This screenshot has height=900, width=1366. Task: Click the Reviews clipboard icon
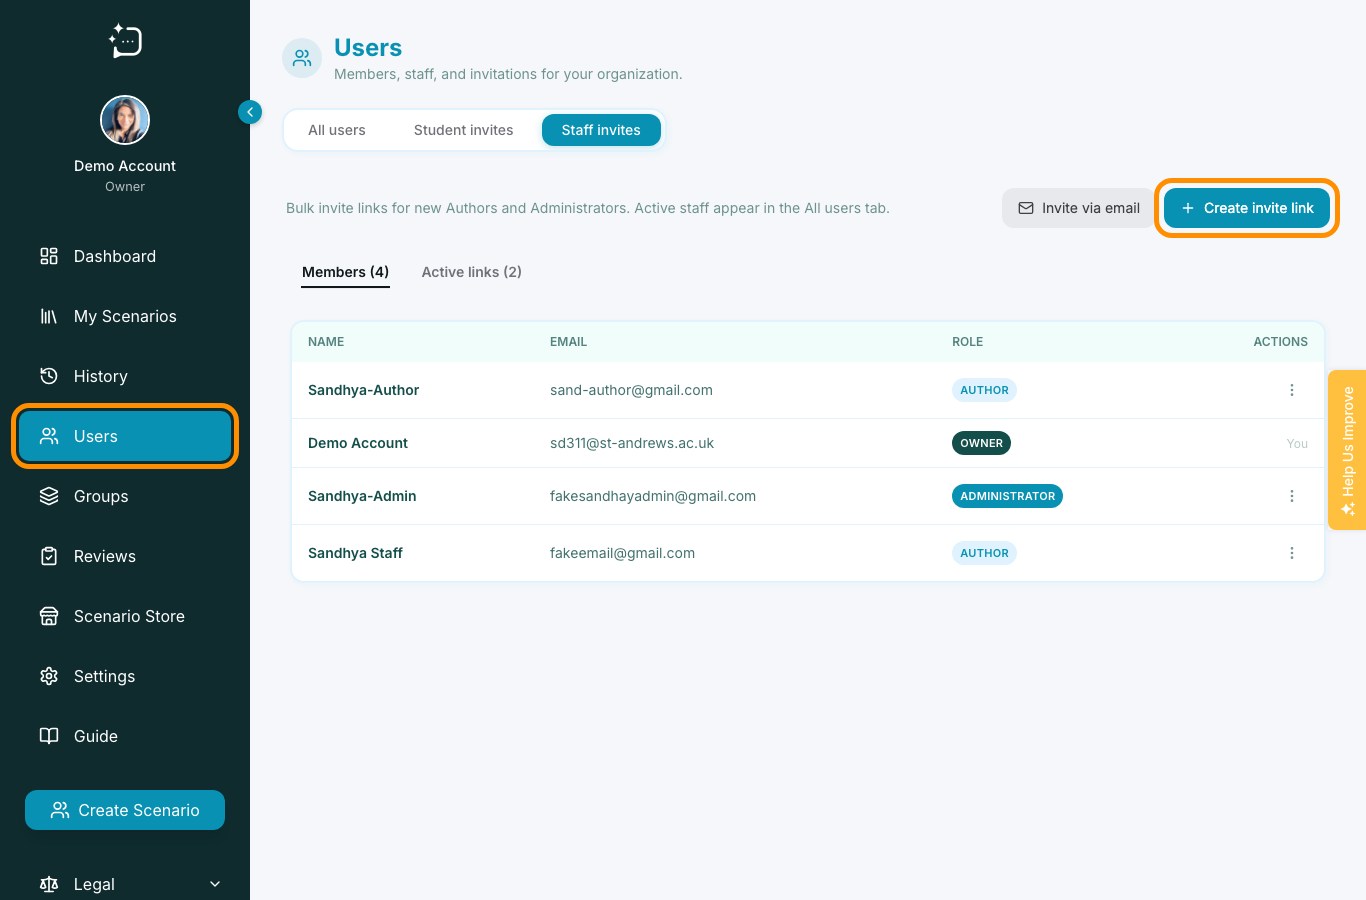49,556
